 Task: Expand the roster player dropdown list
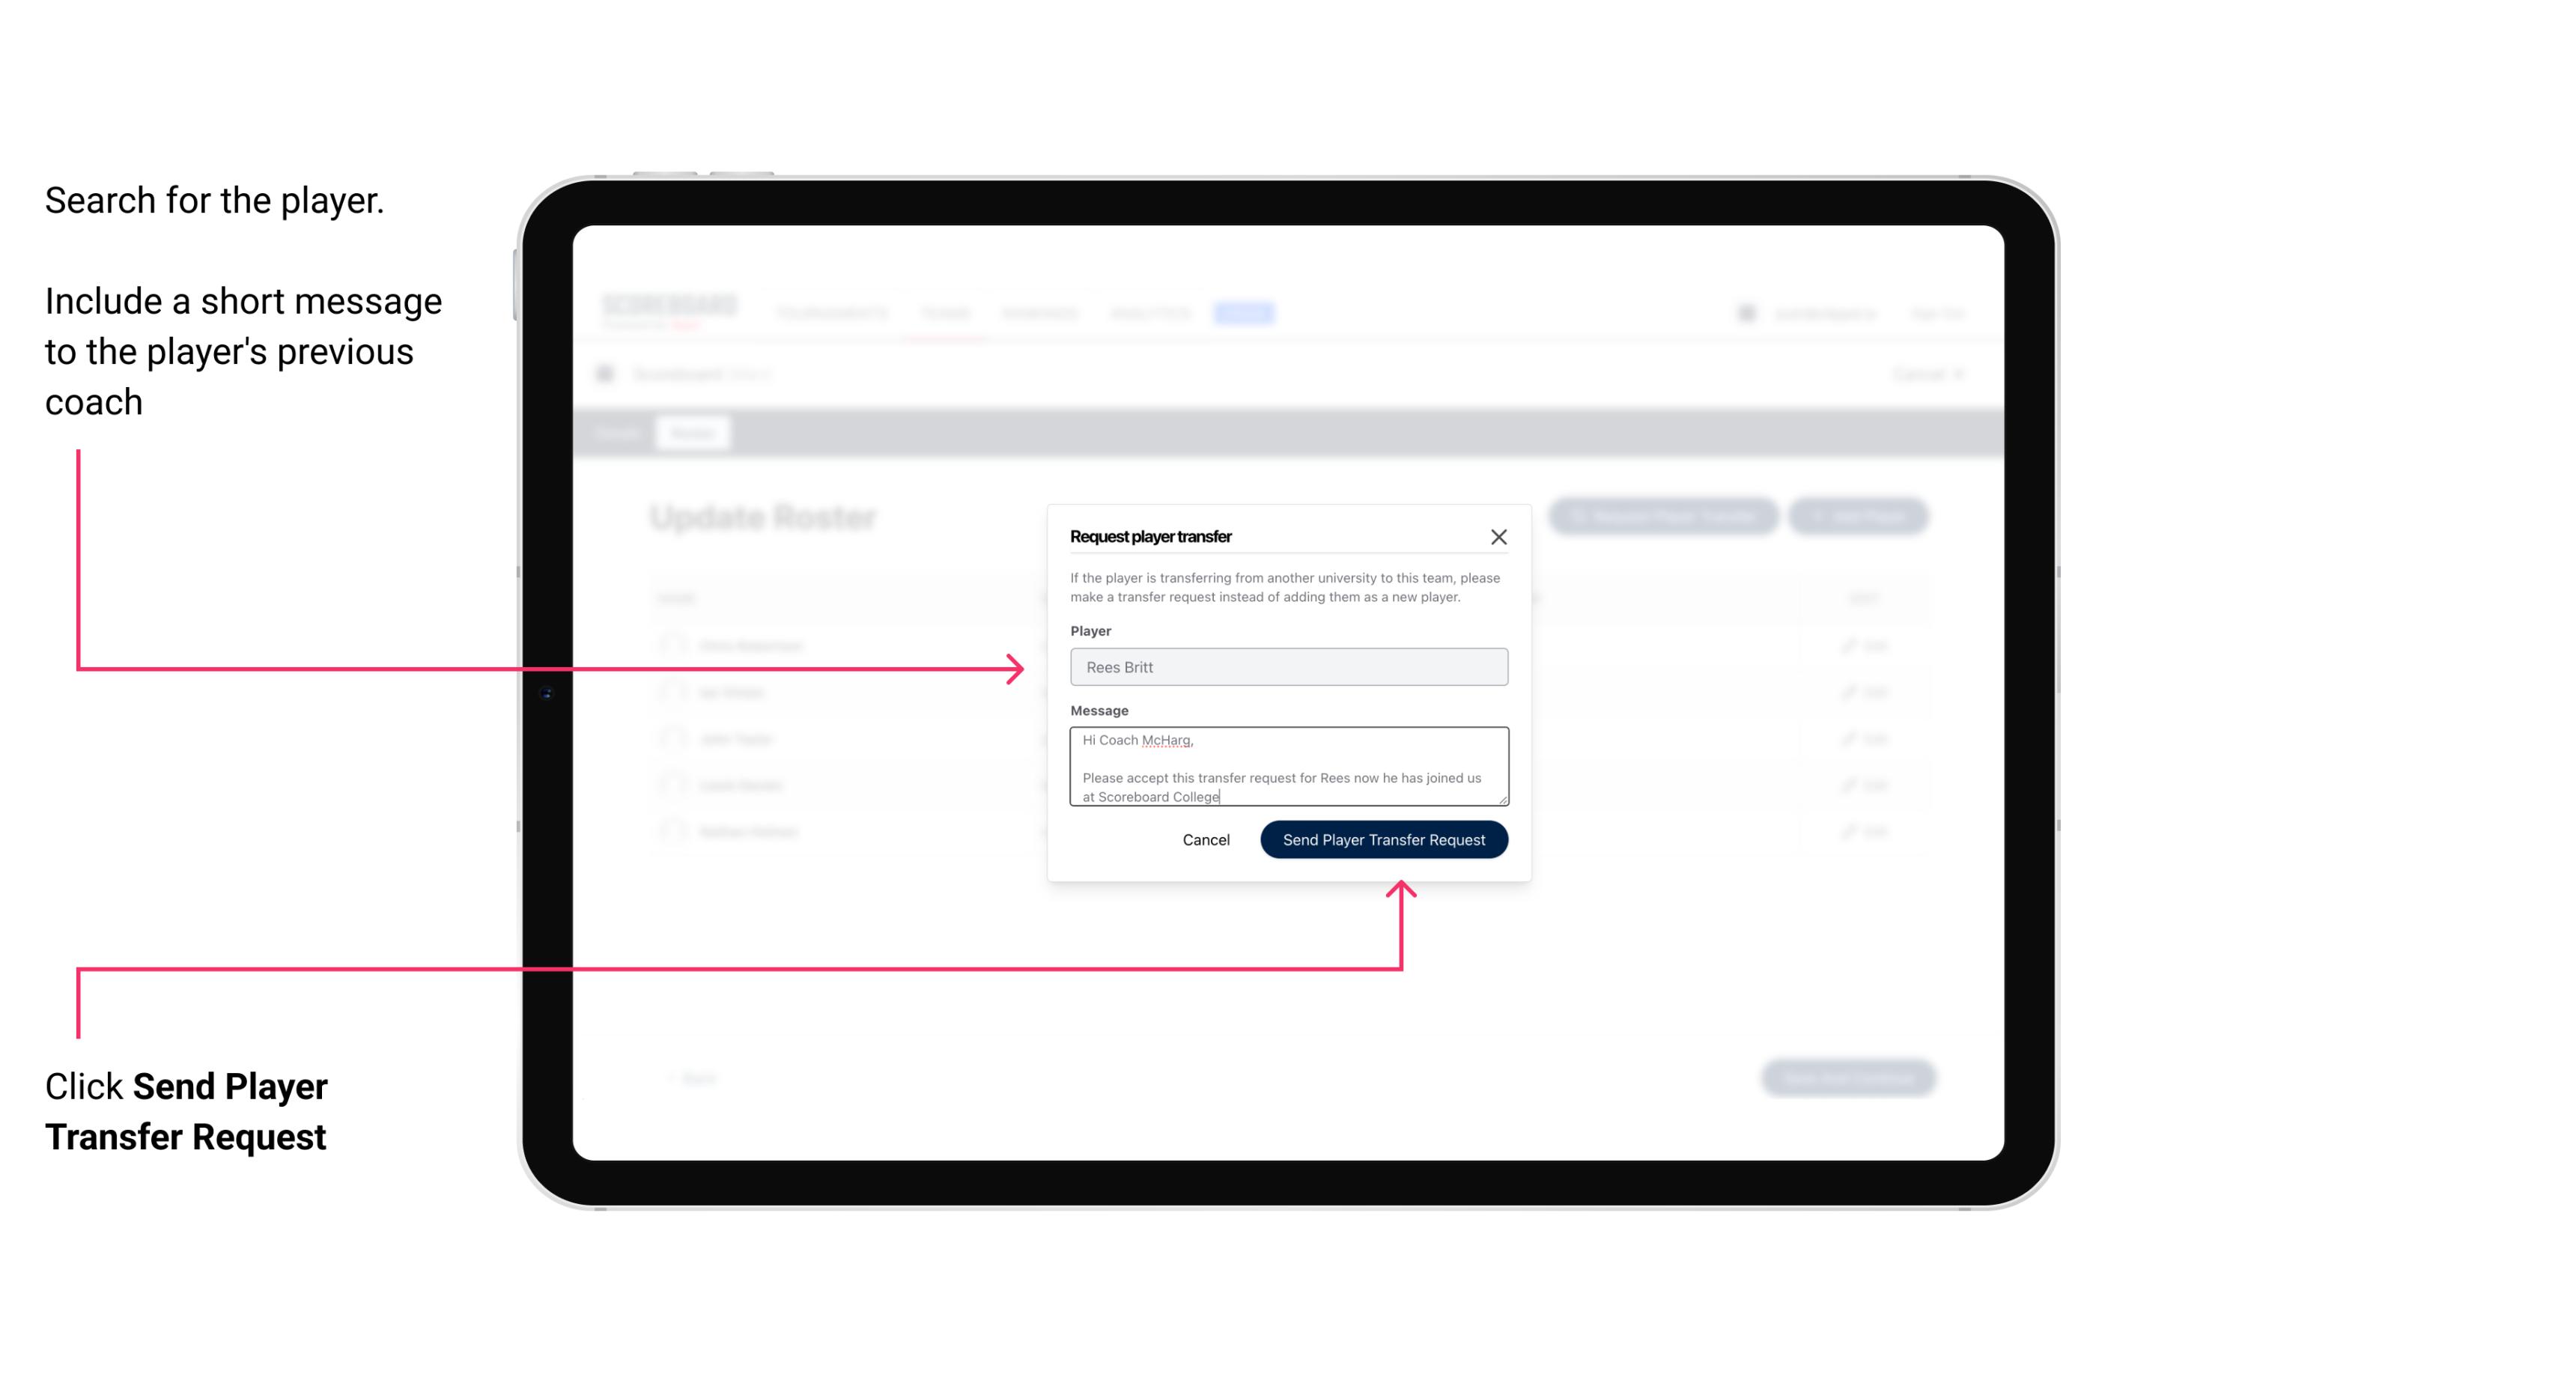(1287, 667)
